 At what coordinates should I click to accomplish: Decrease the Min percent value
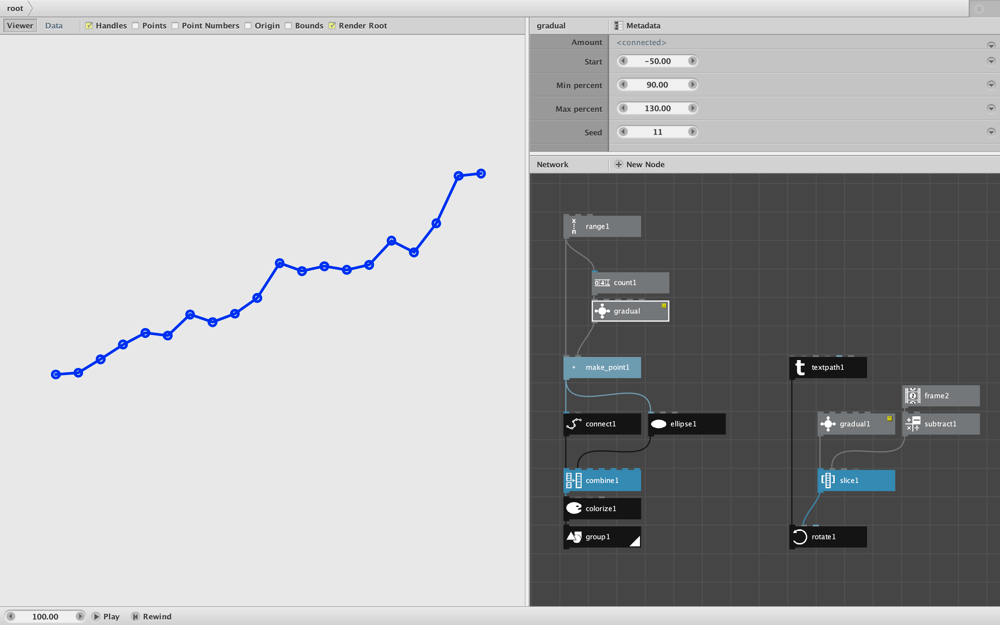click(623, 85)
